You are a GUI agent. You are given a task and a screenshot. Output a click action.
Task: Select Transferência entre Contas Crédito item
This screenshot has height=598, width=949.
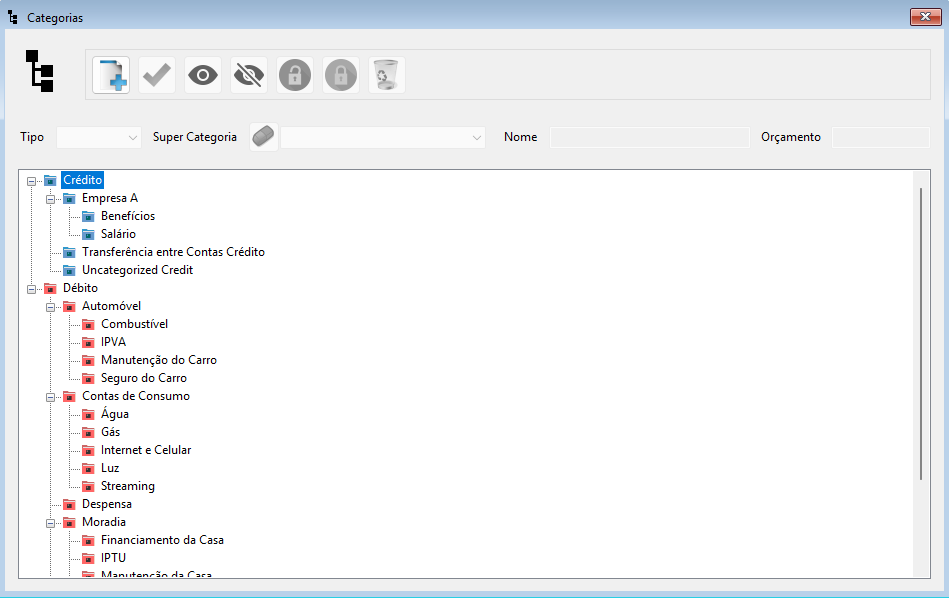coord(173,252)
